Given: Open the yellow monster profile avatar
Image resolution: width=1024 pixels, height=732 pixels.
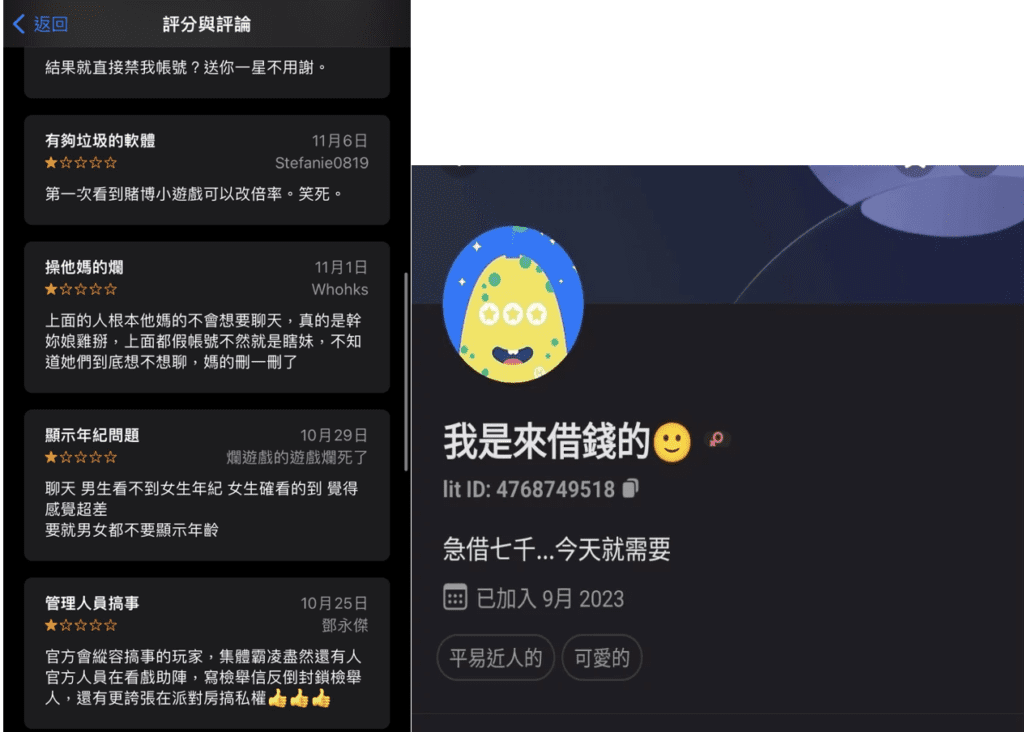Looking at the screenshot, I should click(513, 304).
